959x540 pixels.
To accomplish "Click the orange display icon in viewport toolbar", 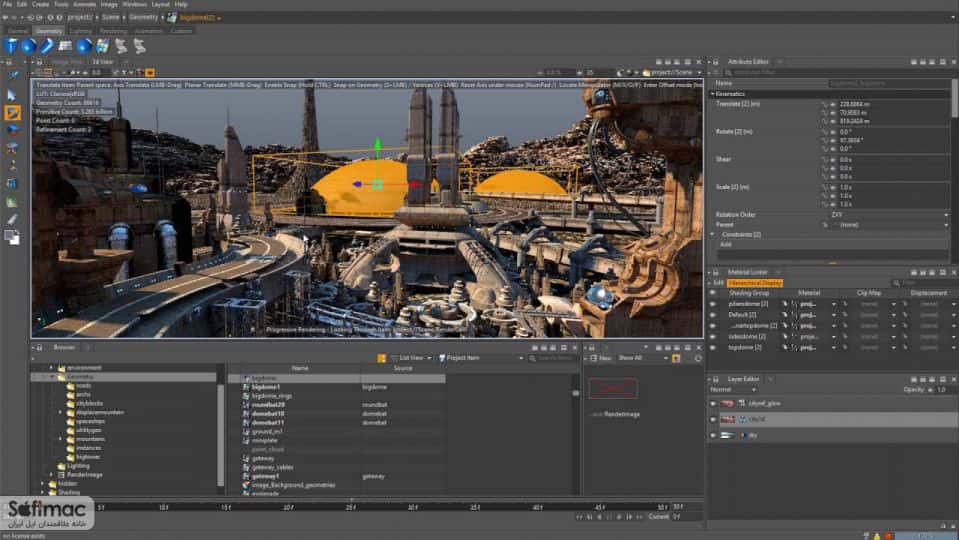I will click(x=150, y=72).
